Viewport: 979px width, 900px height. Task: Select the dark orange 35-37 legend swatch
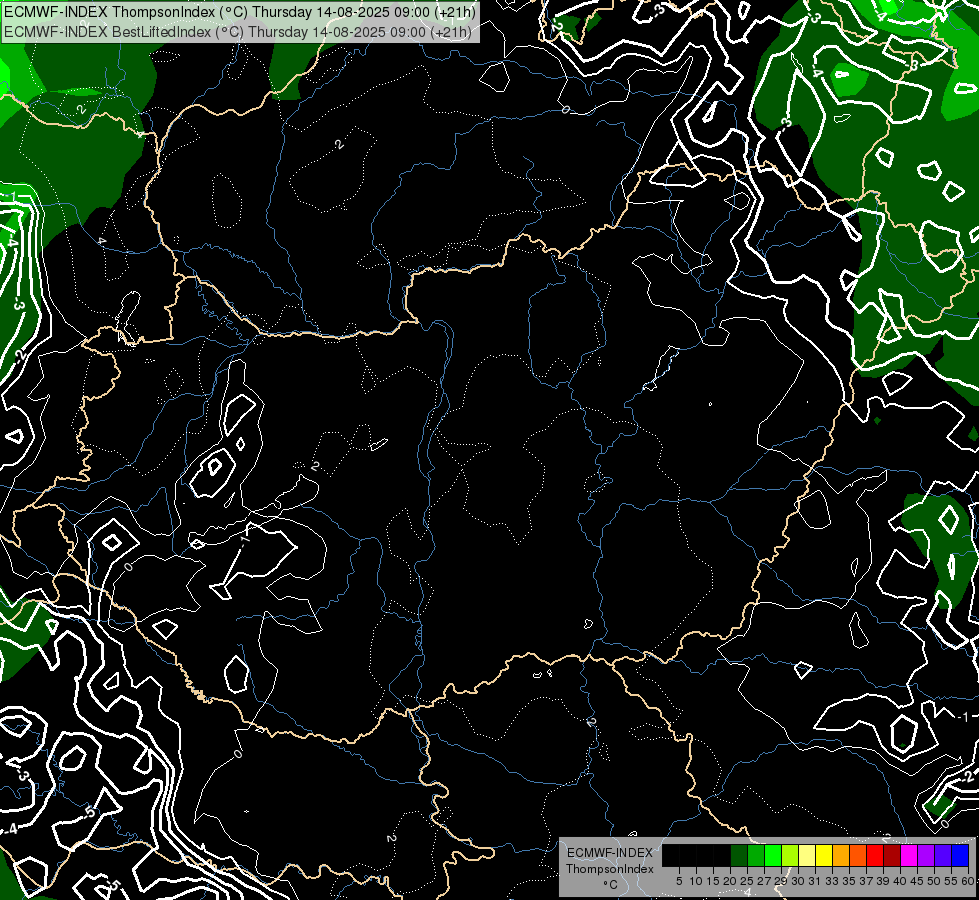coord(858,855)
